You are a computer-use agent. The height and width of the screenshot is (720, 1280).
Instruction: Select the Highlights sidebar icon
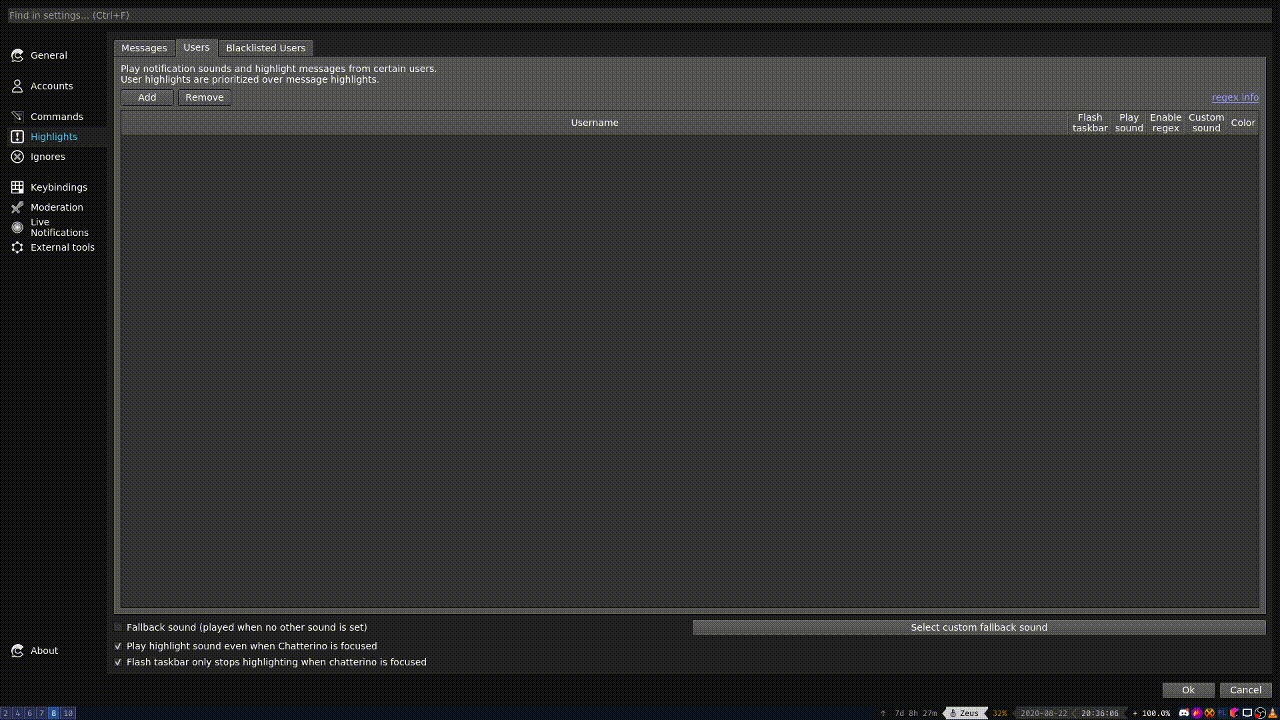click(17, 136)
